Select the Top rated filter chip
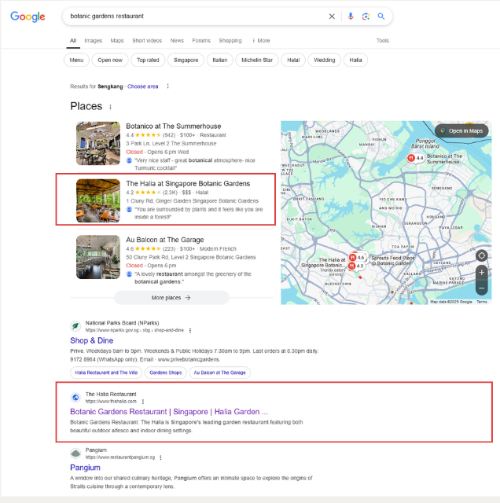500x503 pixels. tap(148, 60)
